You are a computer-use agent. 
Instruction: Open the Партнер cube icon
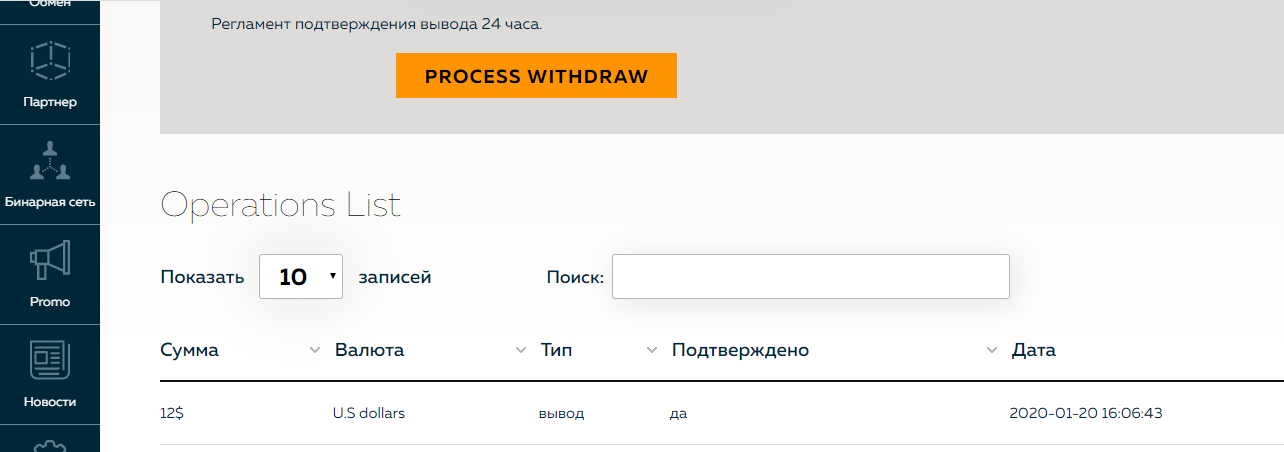tap(50, 63)
